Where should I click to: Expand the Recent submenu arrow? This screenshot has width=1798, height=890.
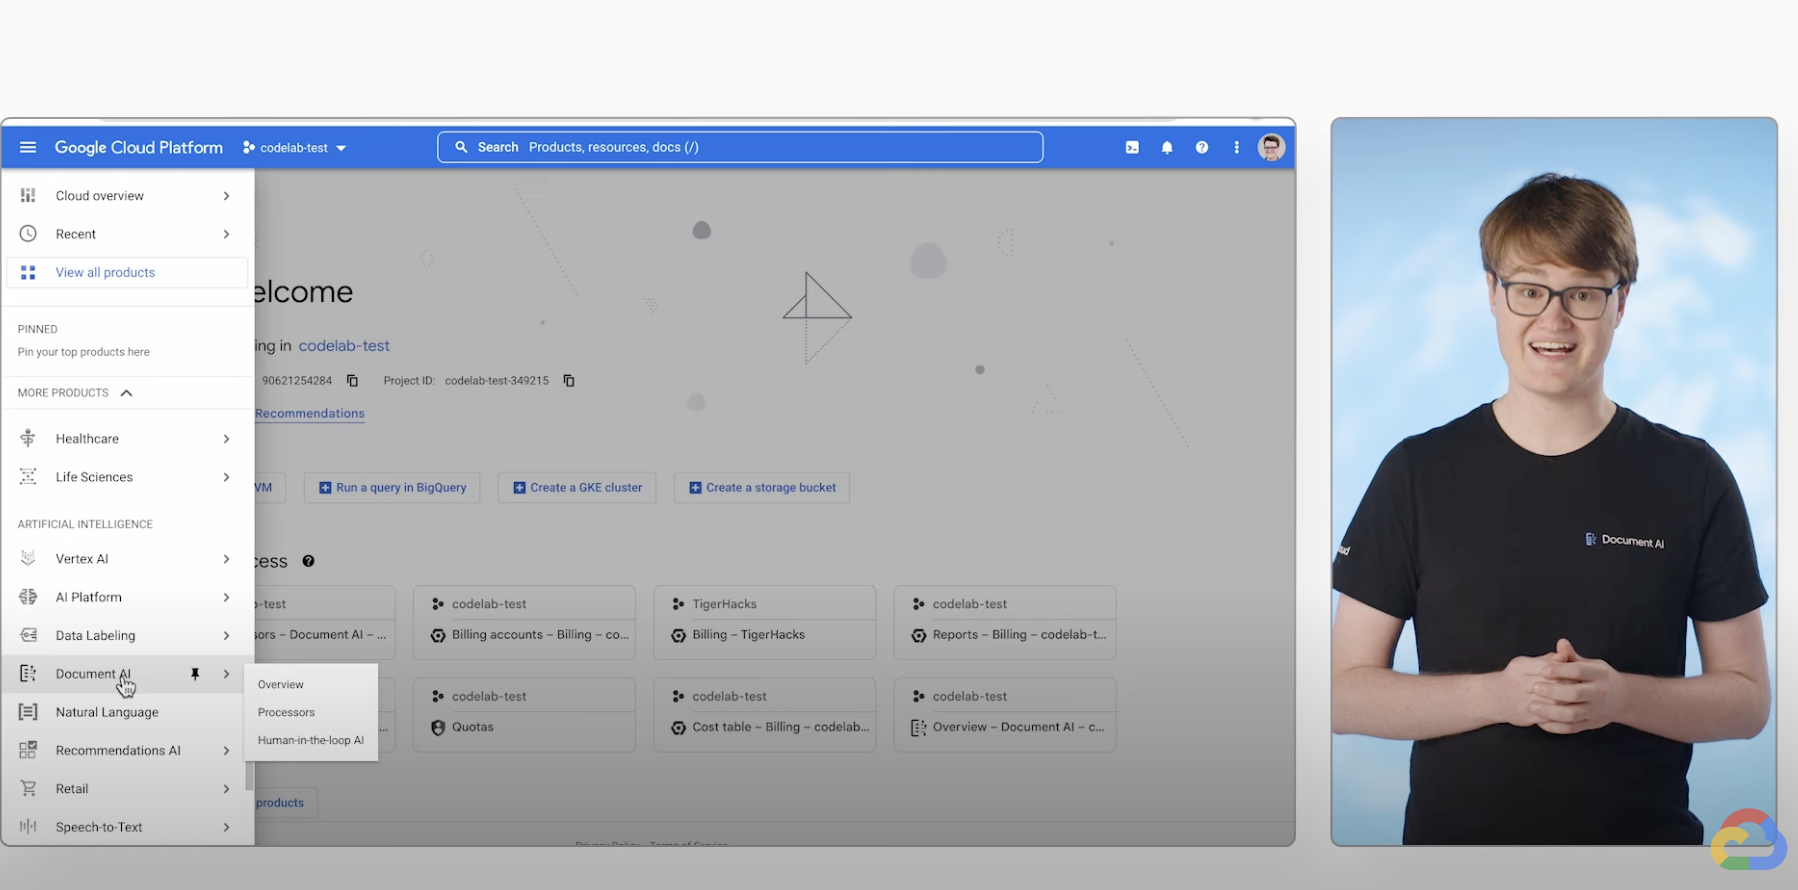(226, 233)
